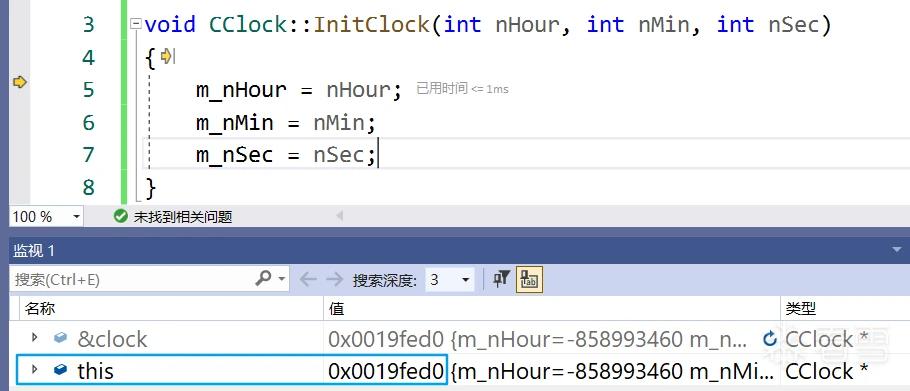Toggle the highlighted ab display button in watch toolbar
The width and height of the screenshot is (910, 391).
pyautogui.click(x=529, y=280)
